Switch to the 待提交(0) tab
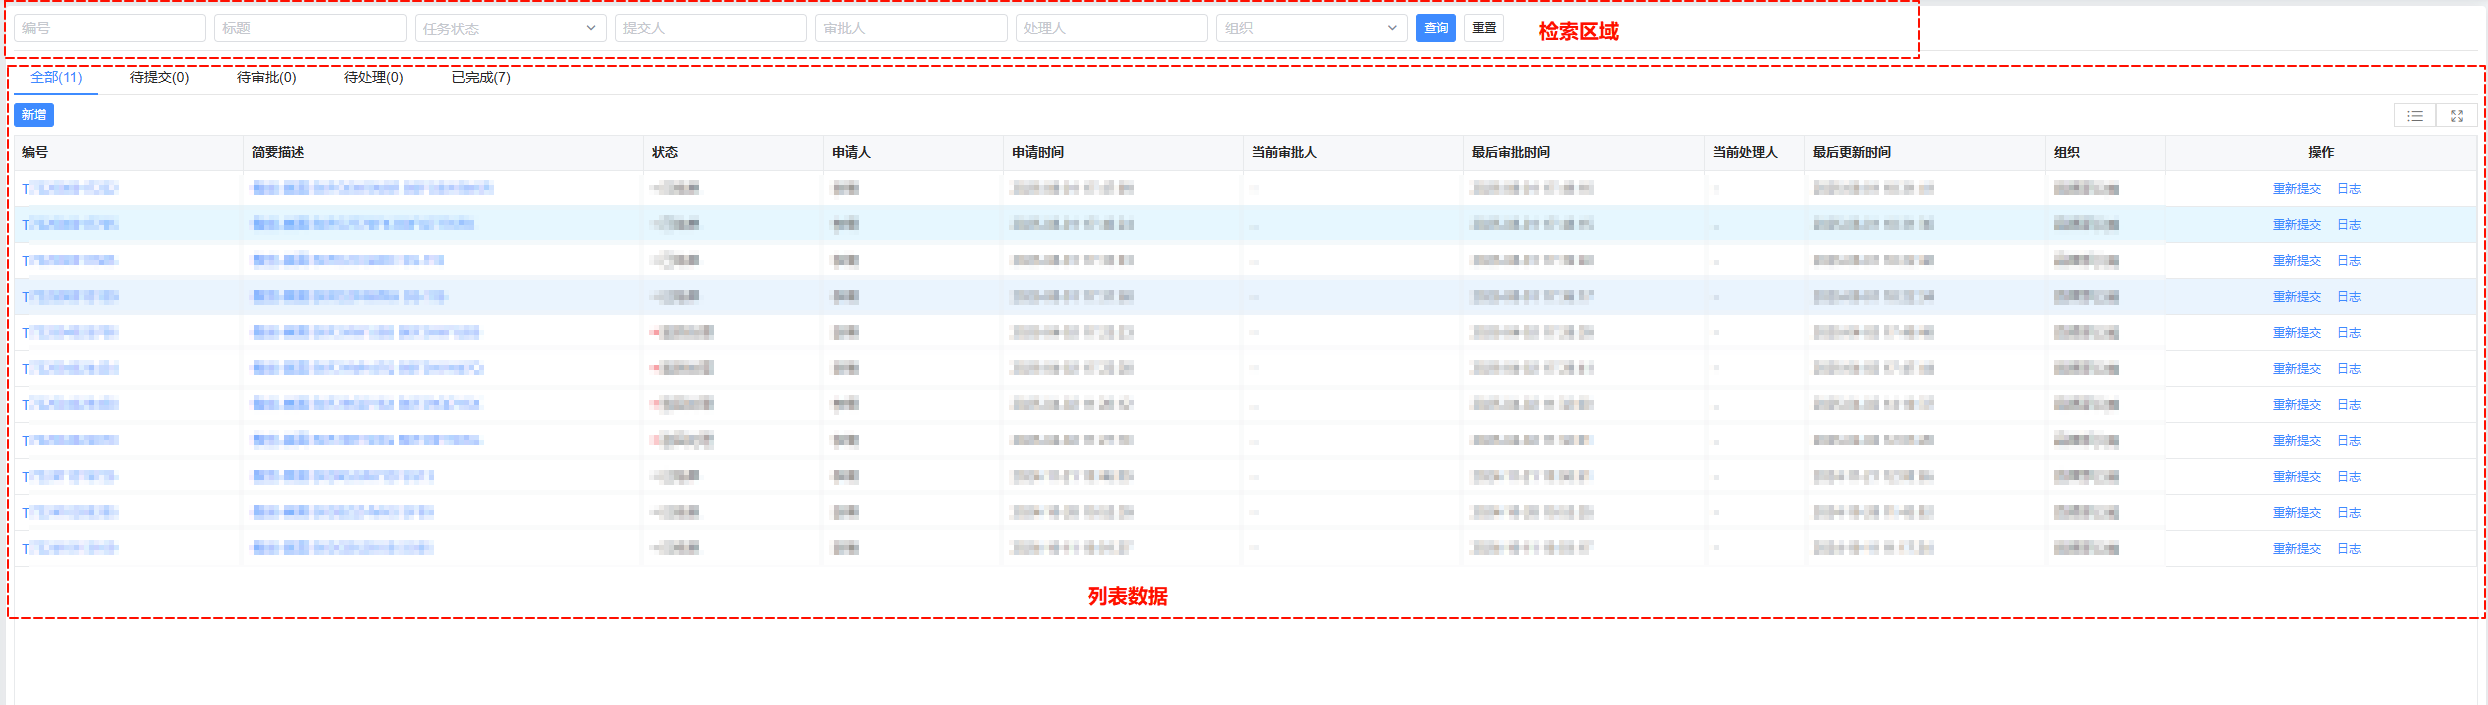2488x705 pixels. [x=159, y=77]
